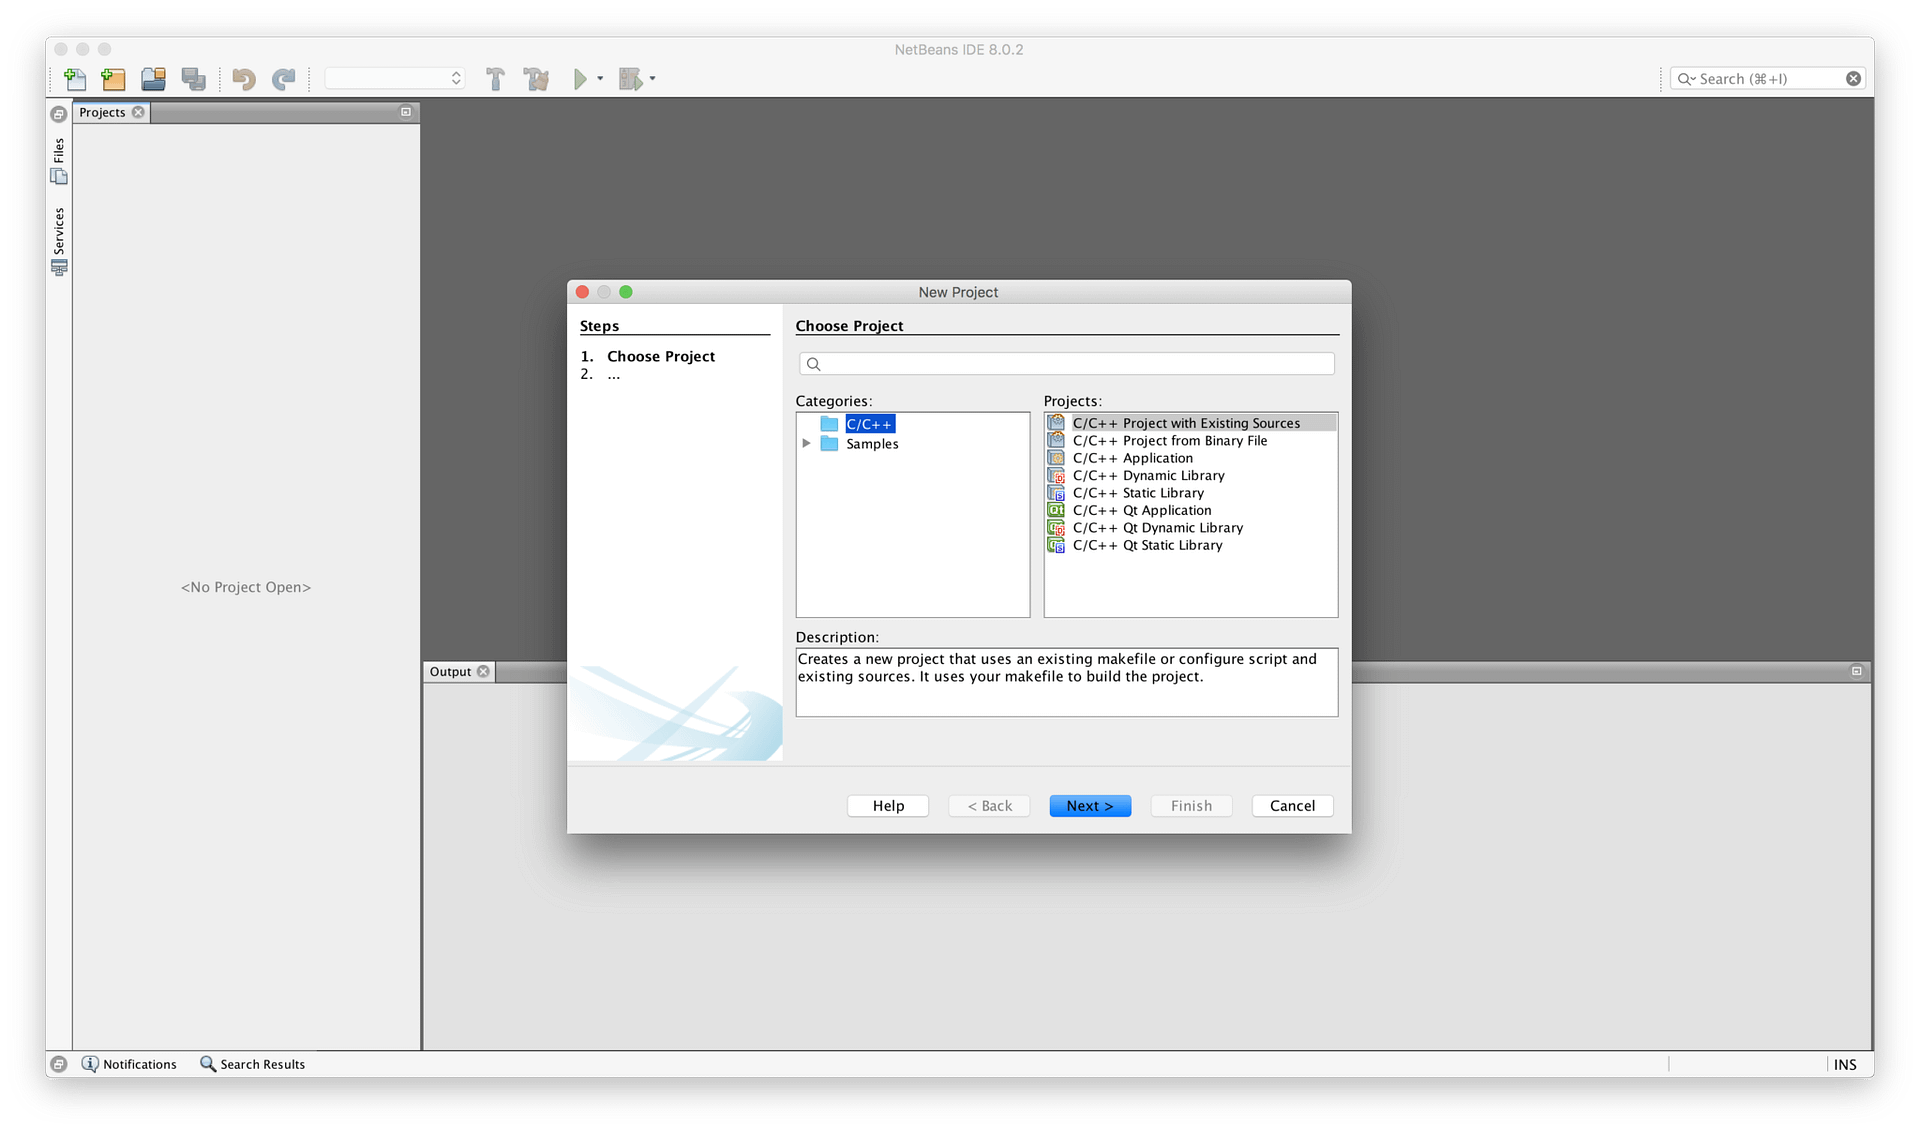Build the project with the hammer icon

495,79
